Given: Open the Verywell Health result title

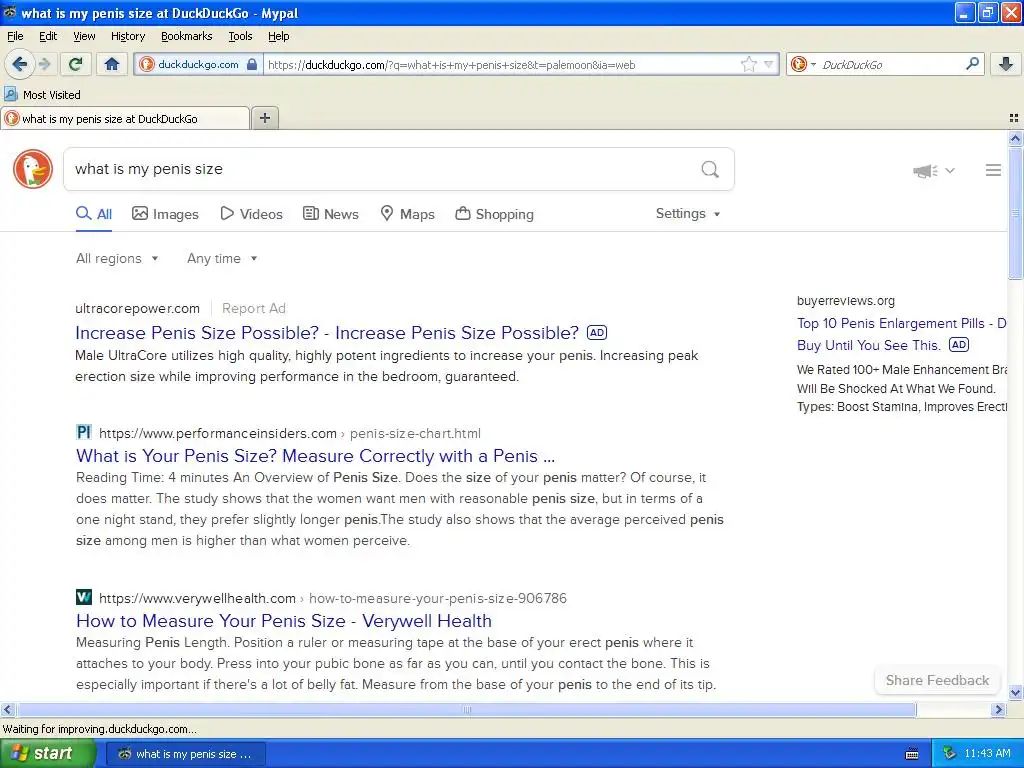Looking at the screenshot, I should click(284, 620).
